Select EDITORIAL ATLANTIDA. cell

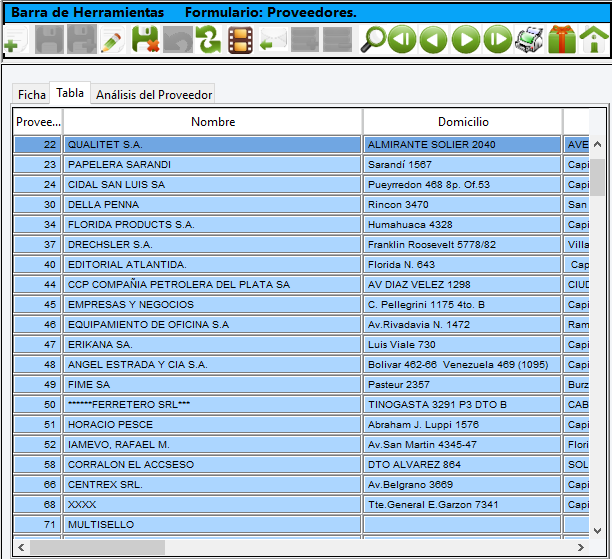coord(212,264)
